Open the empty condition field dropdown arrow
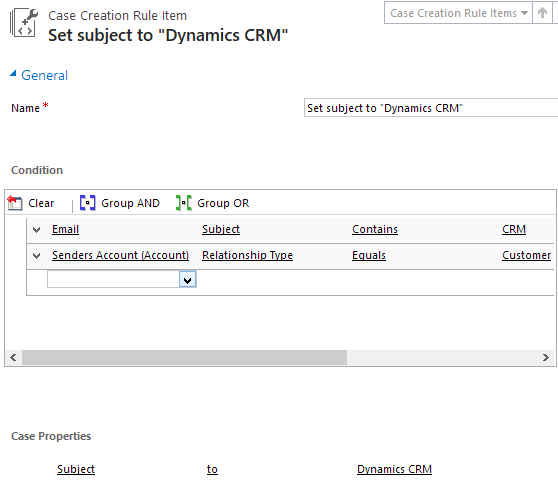558x486 pixels. (x=188, y=280)
